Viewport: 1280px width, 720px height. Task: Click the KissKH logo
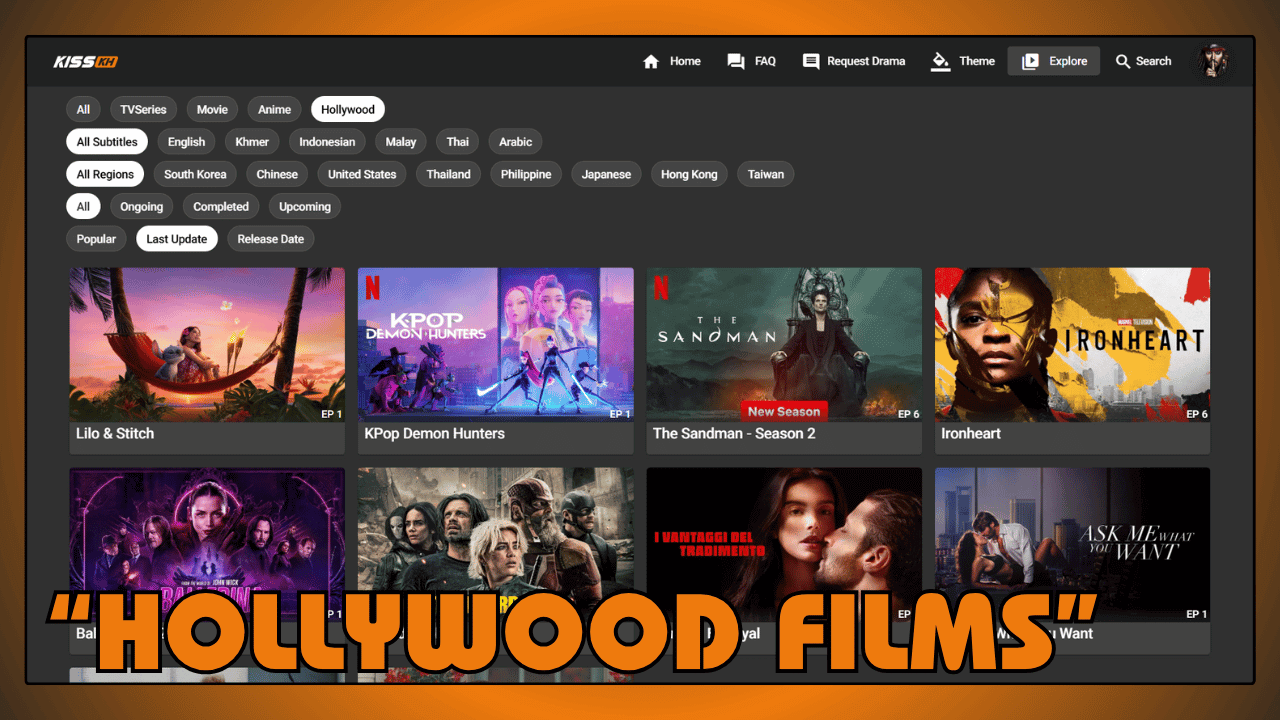pyautogui.click(x=86, y=61)
